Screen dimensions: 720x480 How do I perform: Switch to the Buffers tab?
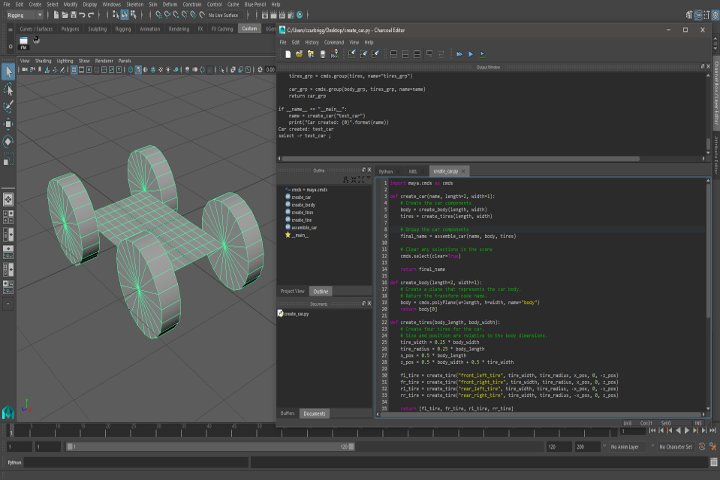pos(287,413)
